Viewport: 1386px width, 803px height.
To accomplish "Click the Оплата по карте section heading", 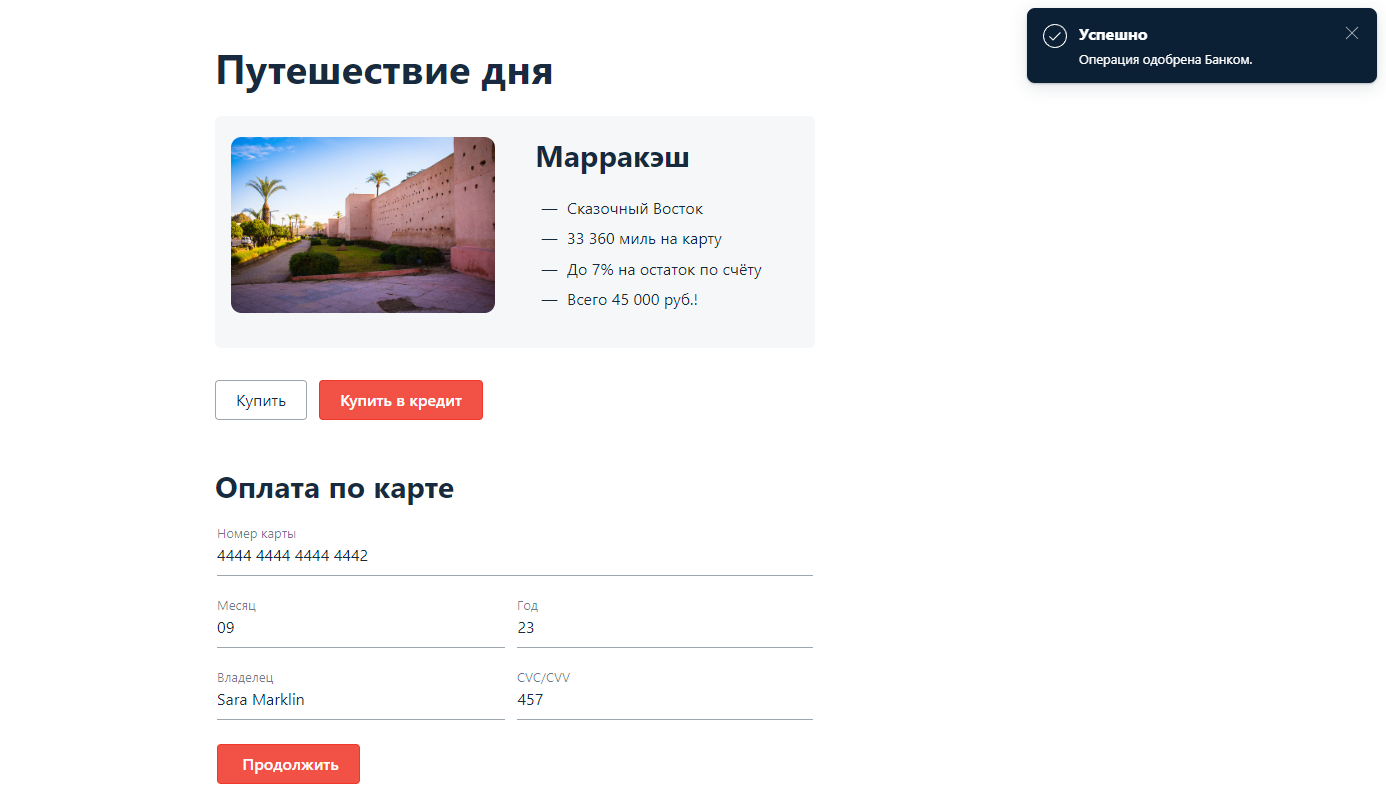I will point(334,488).
